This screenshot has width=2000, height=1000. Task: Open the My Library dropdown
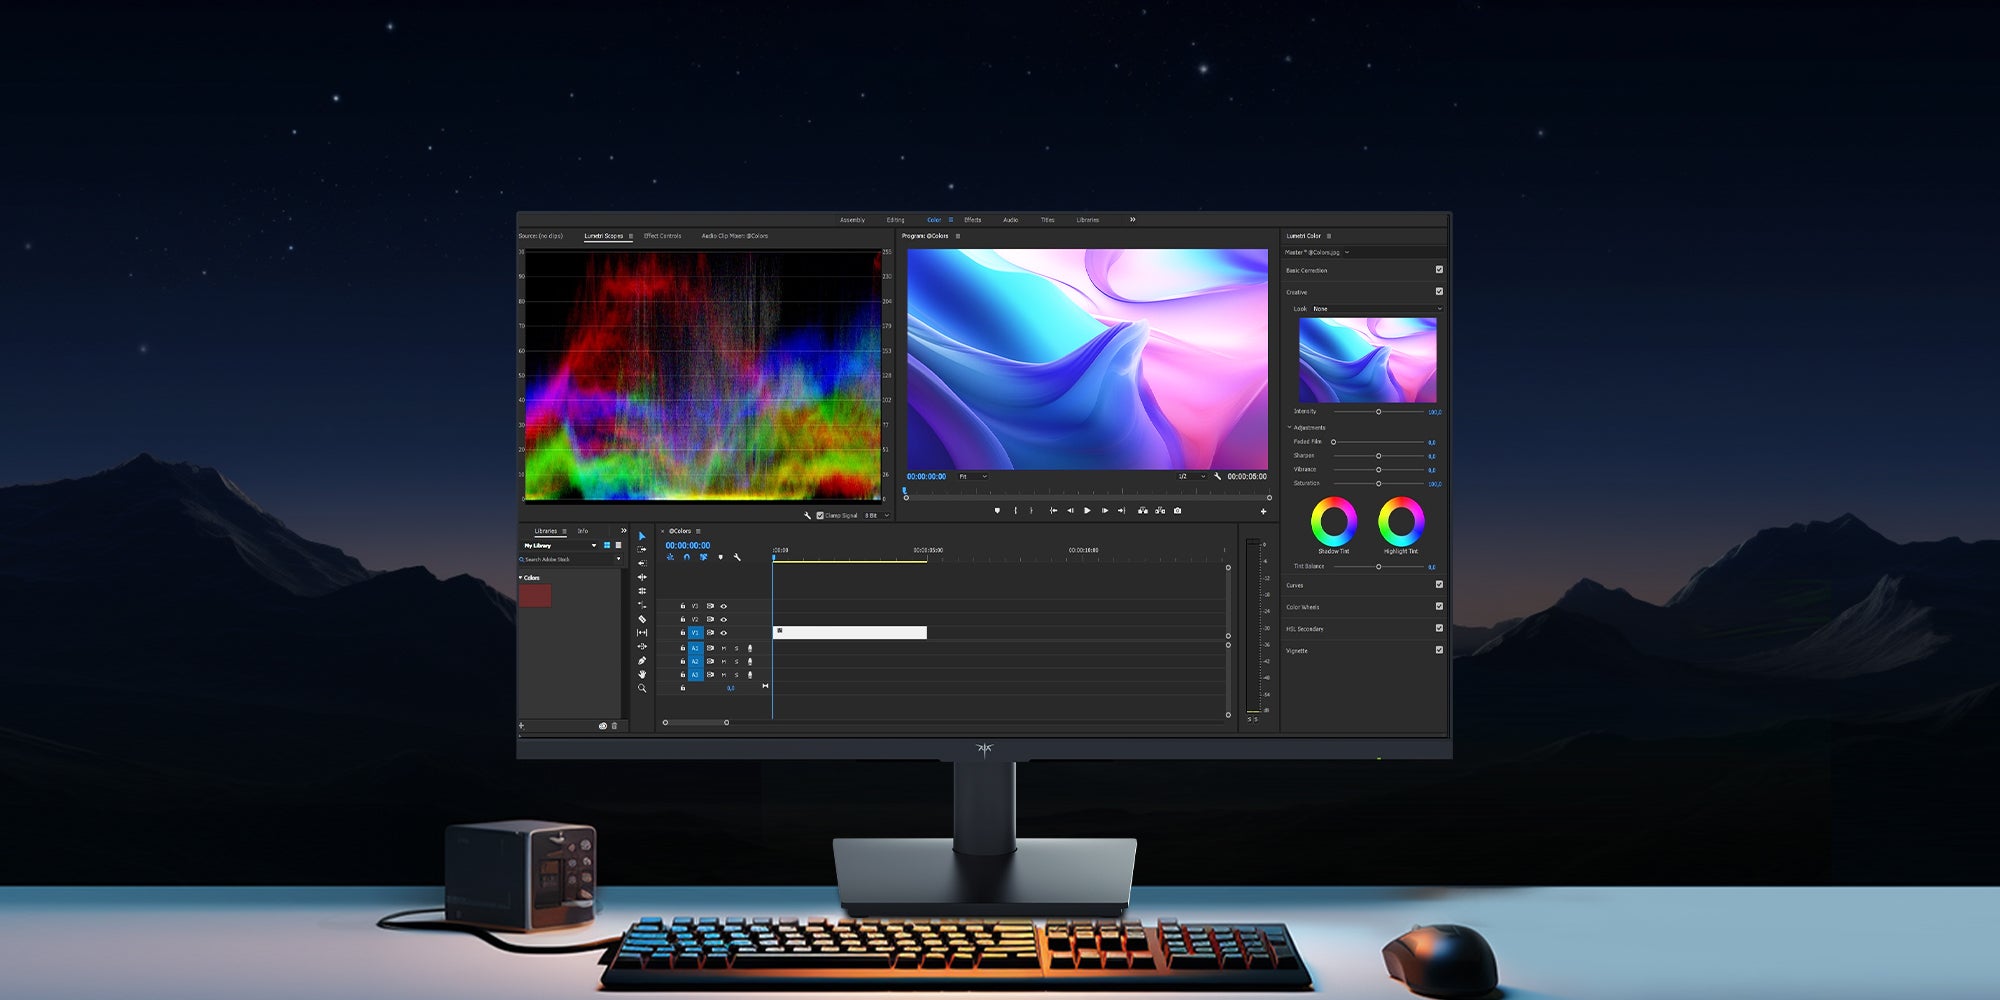pos(560,545)
